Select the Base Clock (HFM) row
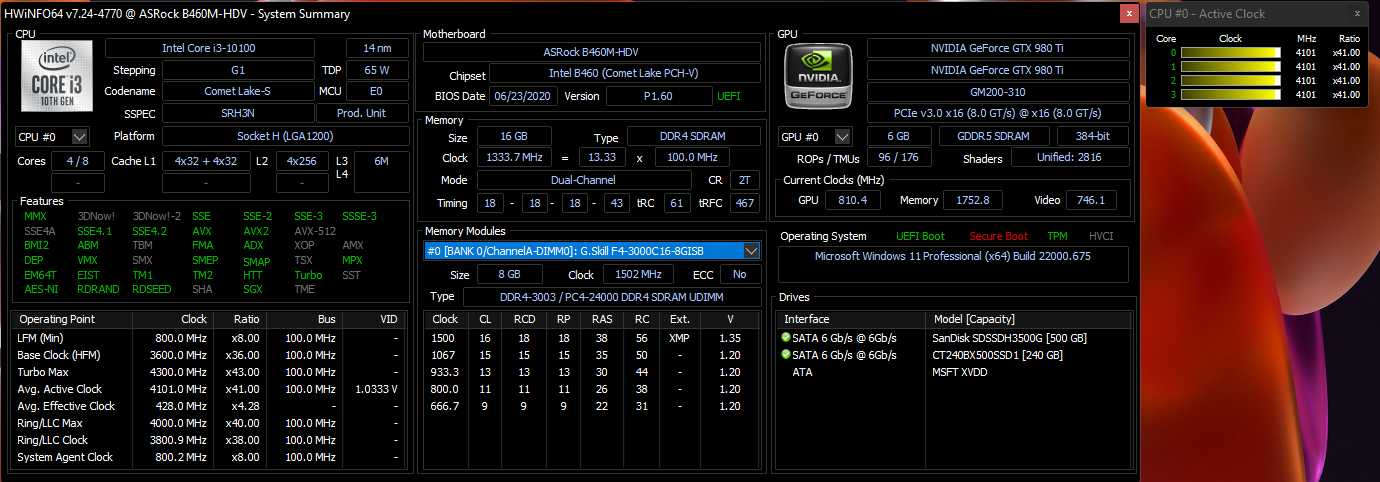Image resolution: width=1380 pixels, height=482 pixels. click(209, 355)
